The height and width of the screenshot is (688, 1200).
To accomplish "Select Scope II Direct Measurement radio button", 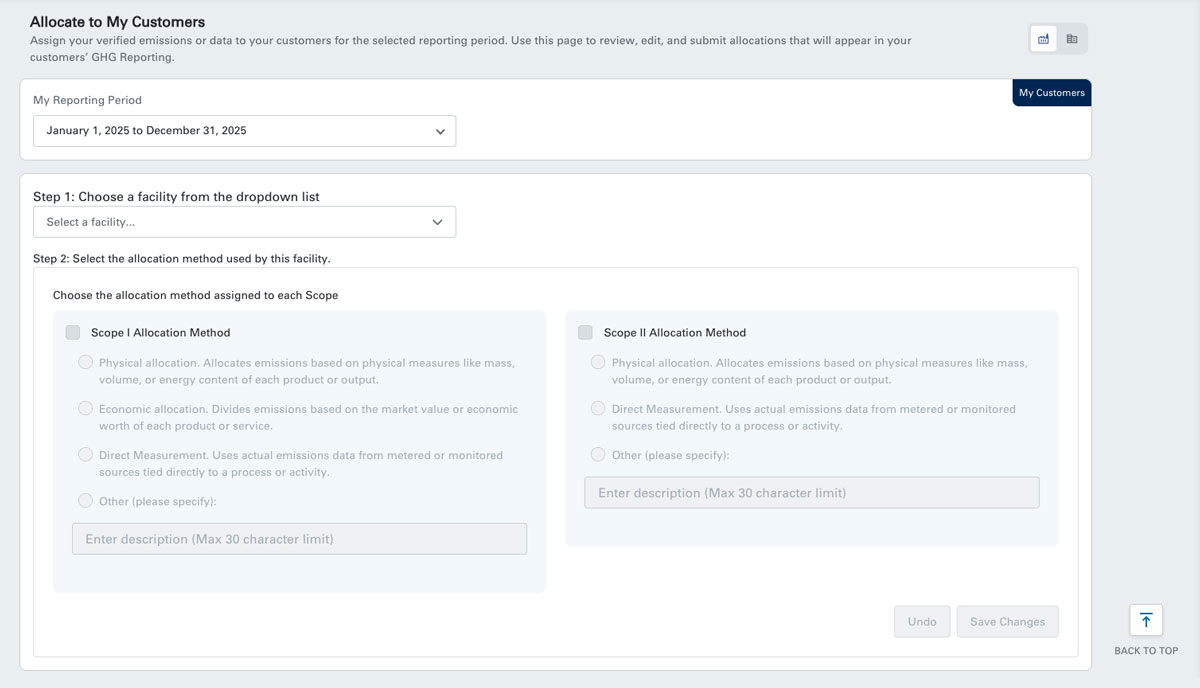I will pos(598,408).
